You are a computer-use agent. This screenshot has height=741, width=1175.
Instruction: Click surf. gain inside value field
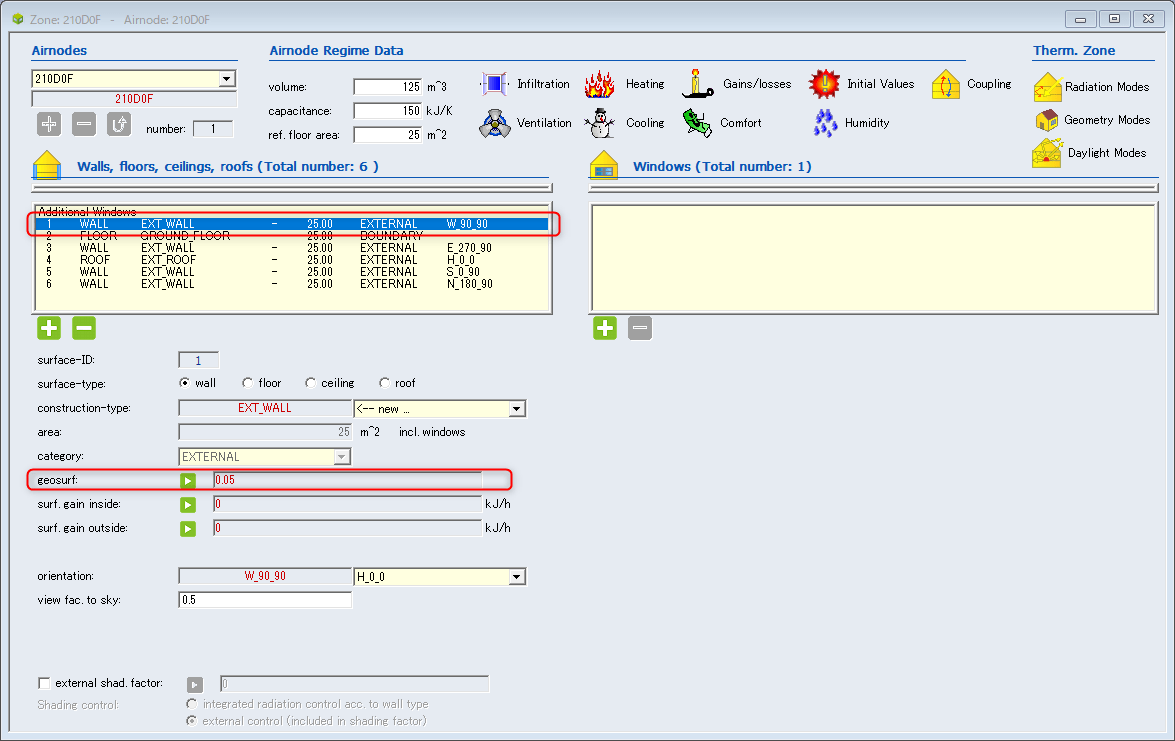click(348, 504)
